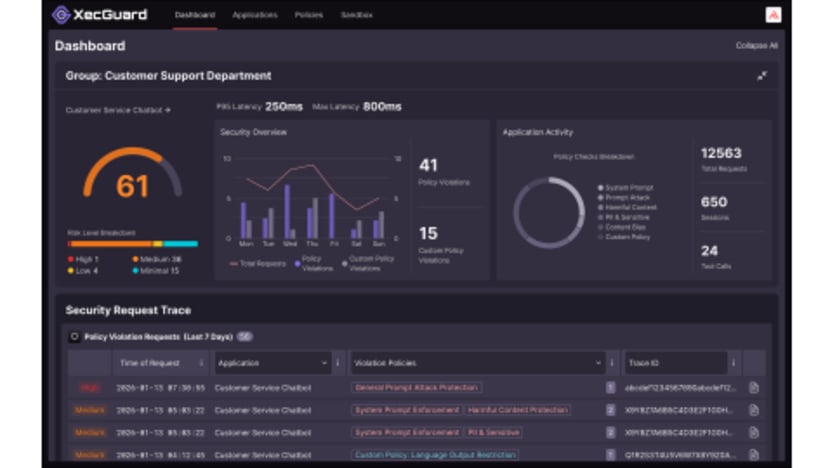Screen dimensions: 830x468
Task: Click the orange segment of risk level bar
Action: (111, 244)
